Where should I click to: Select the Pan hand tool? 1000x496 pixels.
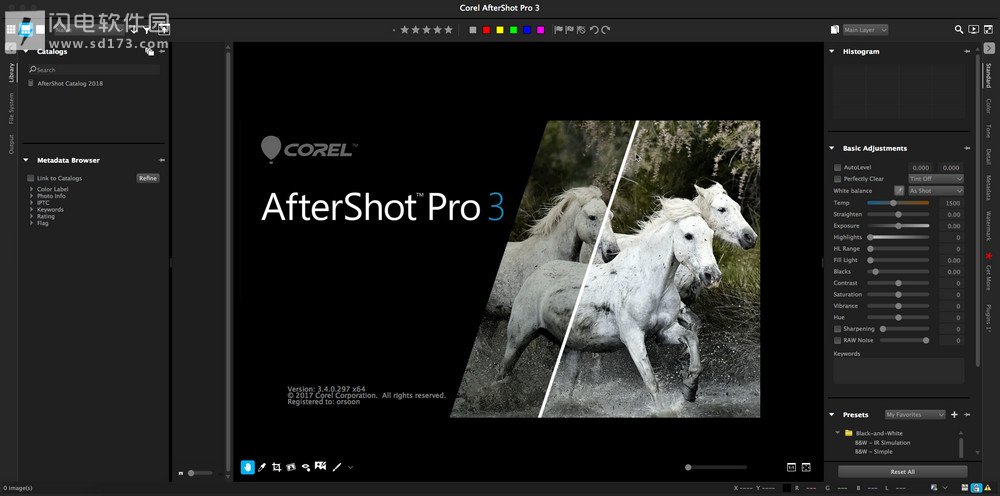[247, 467]
